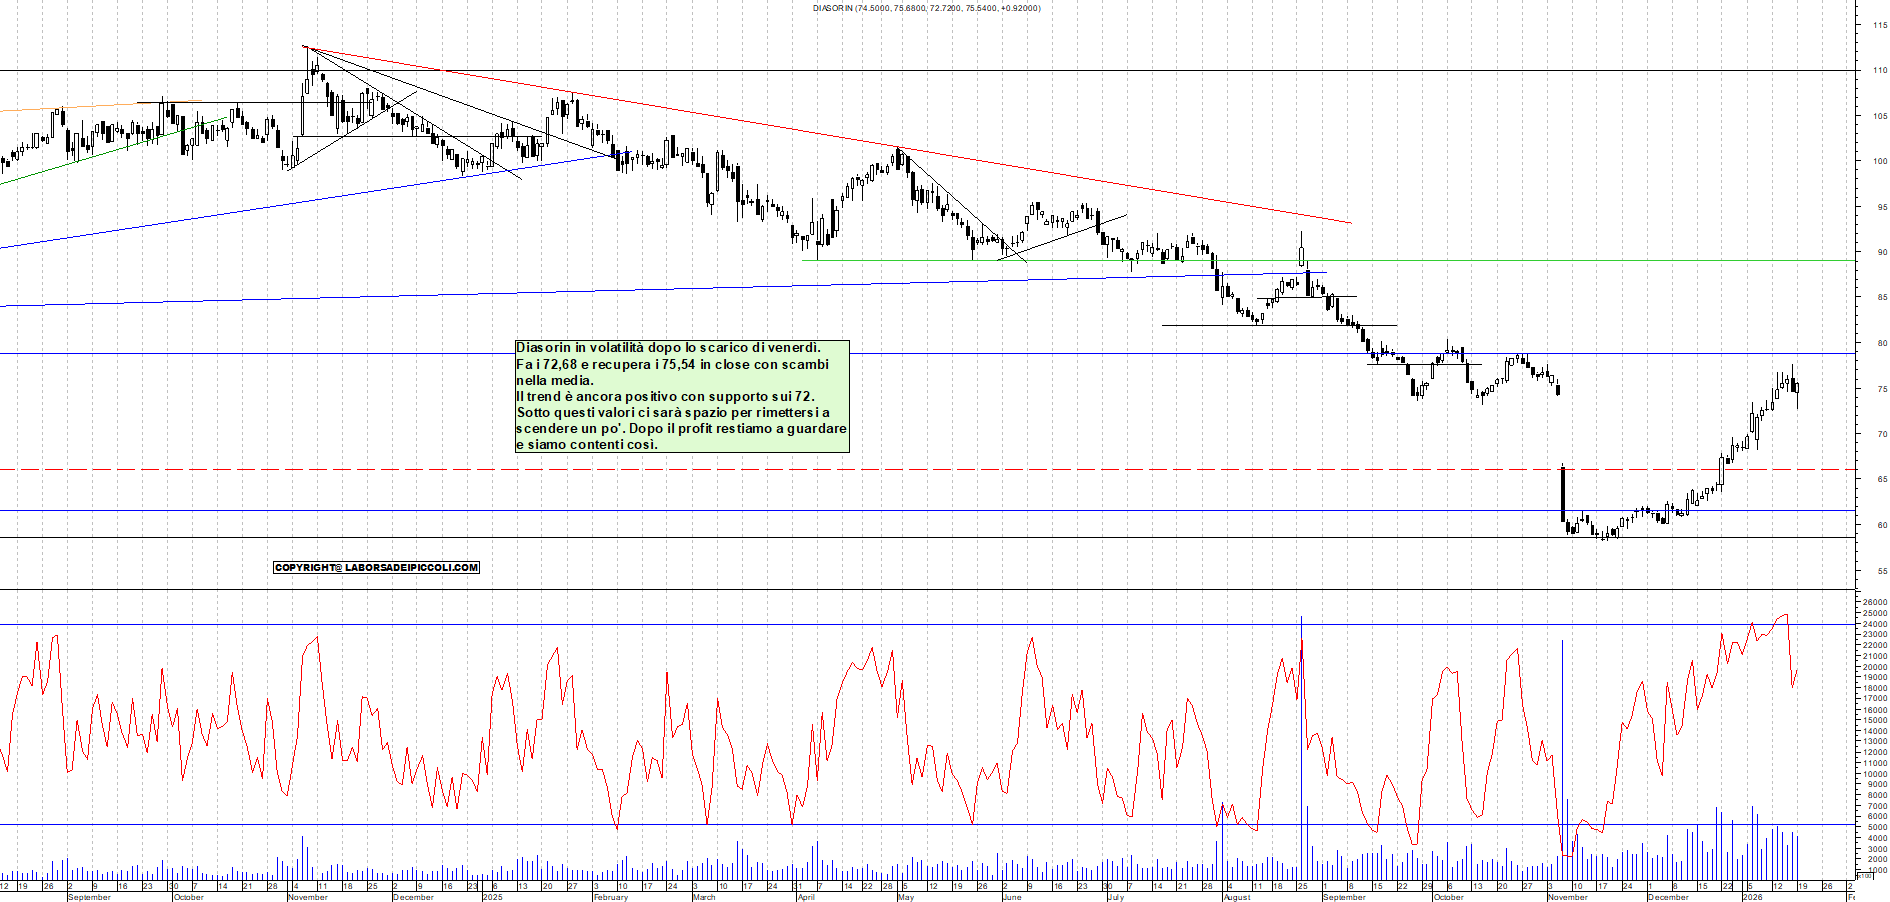Viewport: 1890px width, 902px height.
Task: Click the February month label on time axis
Action: (610, 897)
